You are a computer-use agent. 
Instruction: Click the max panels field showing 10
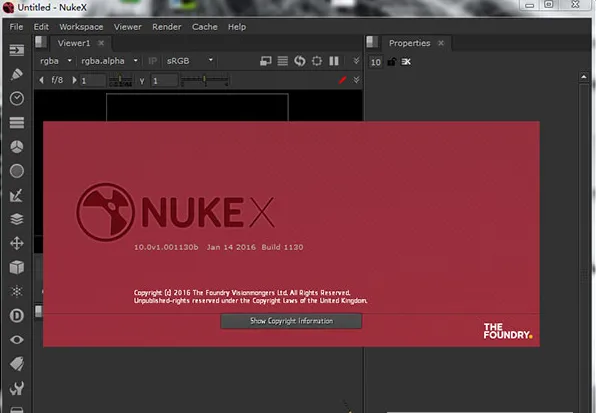[x=376, y=62]
